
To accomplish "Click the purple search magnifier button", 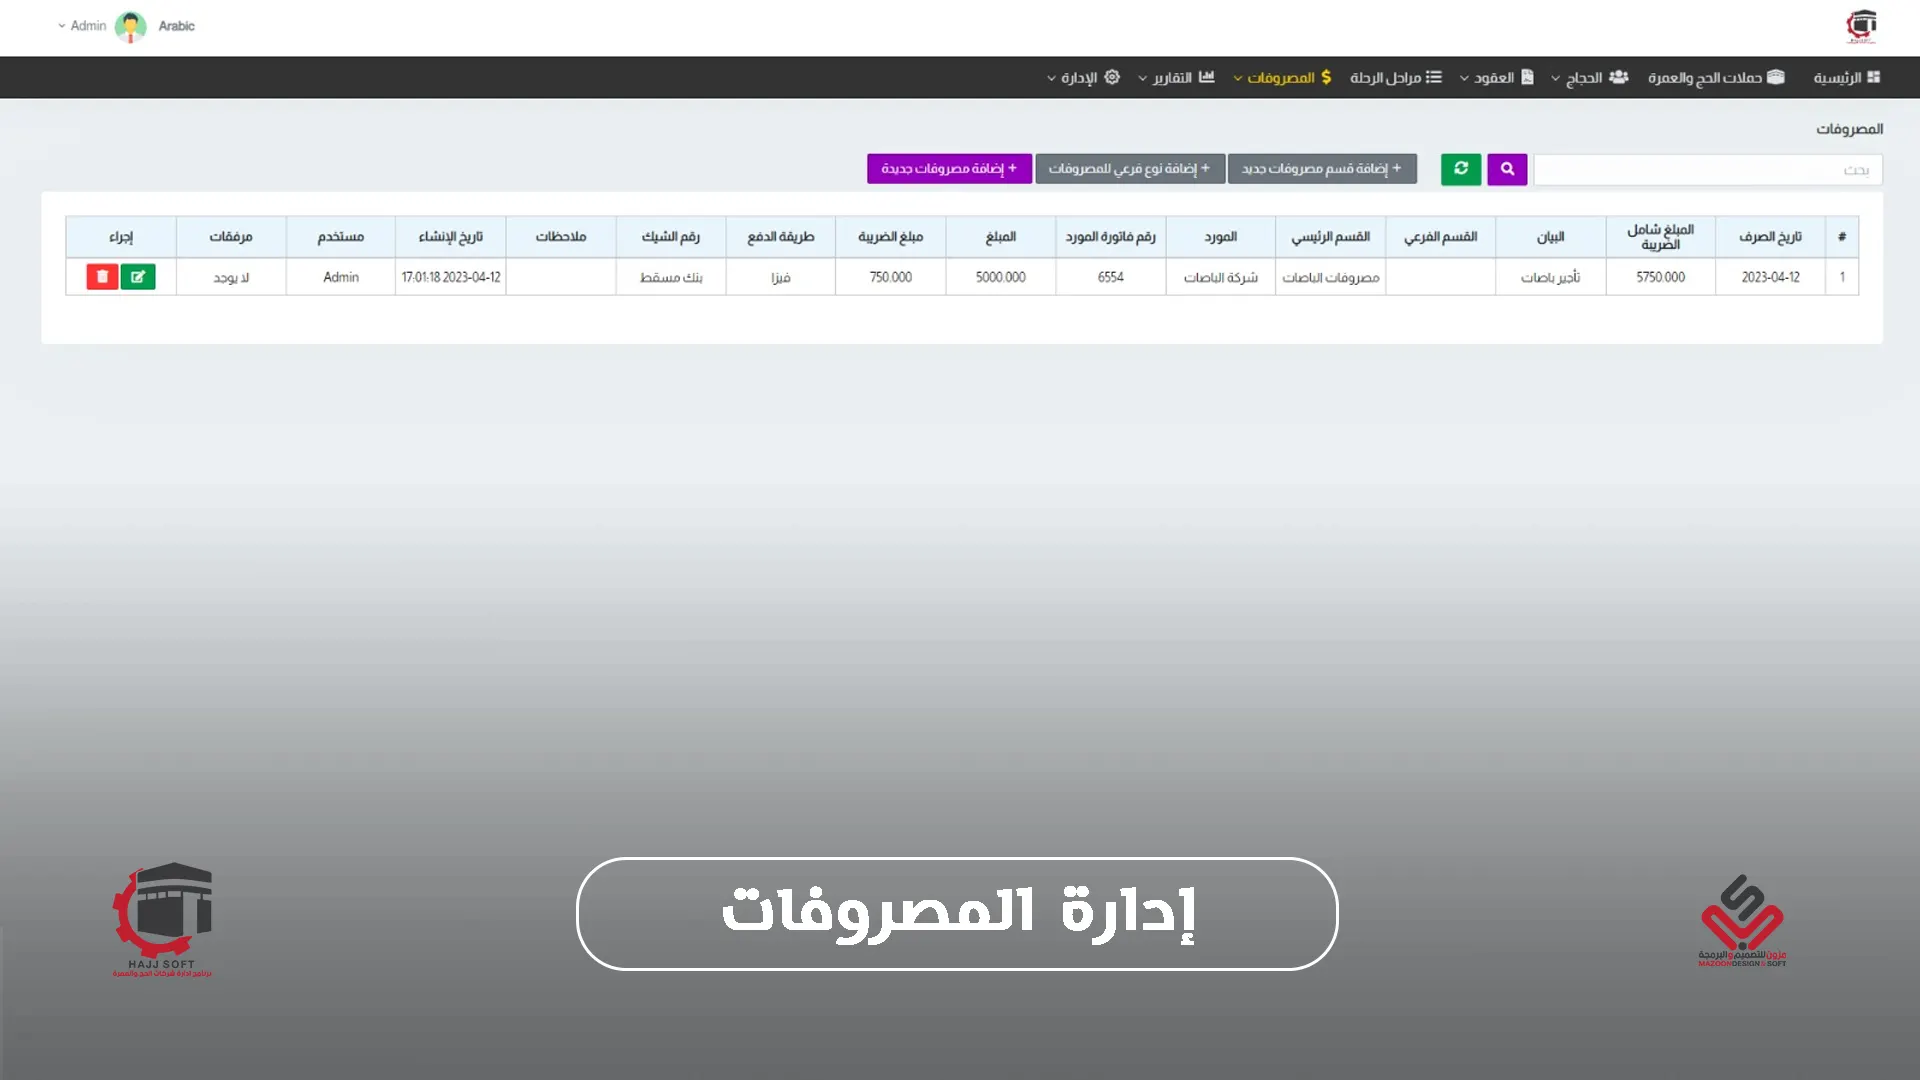I will pyautogui.click(x=1507, y=169).
